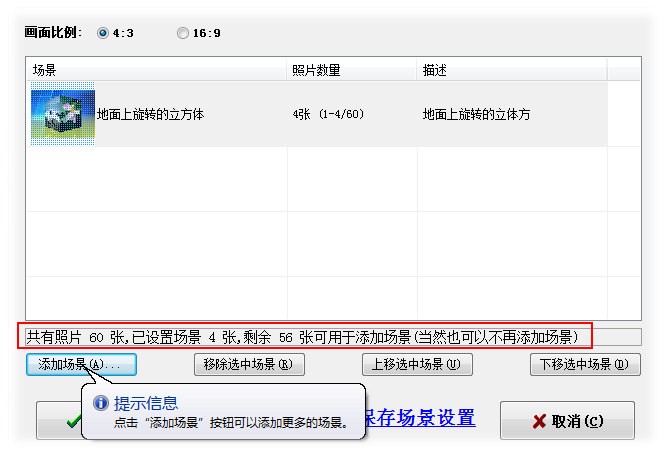Click the 描述 column header
The width and height of the screenshot is (668, 456).
click(x=512, y=70)
